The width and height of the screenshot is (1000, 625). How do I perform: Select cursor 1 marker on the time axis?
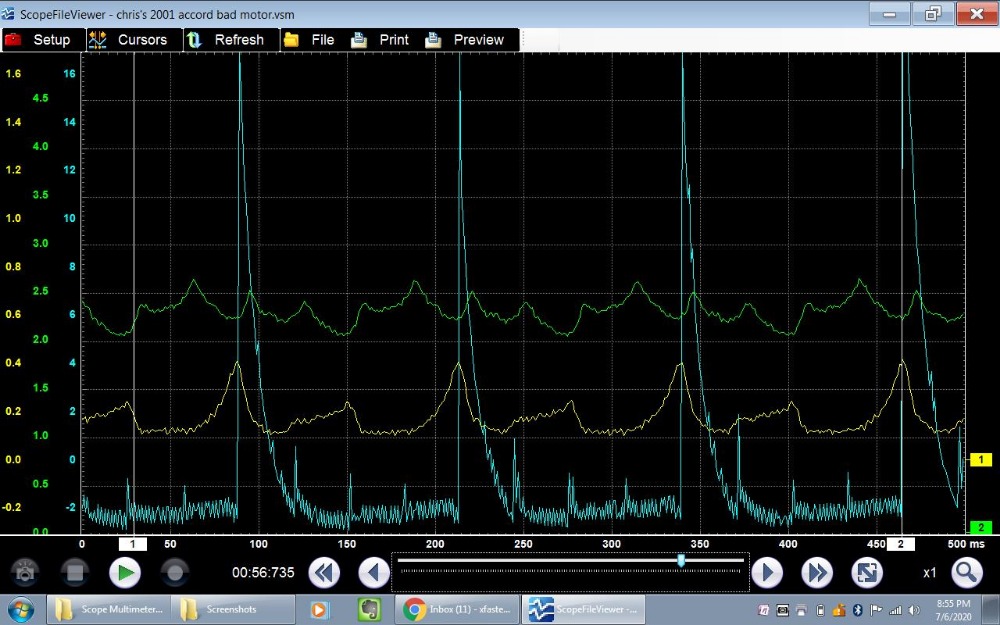133,544
